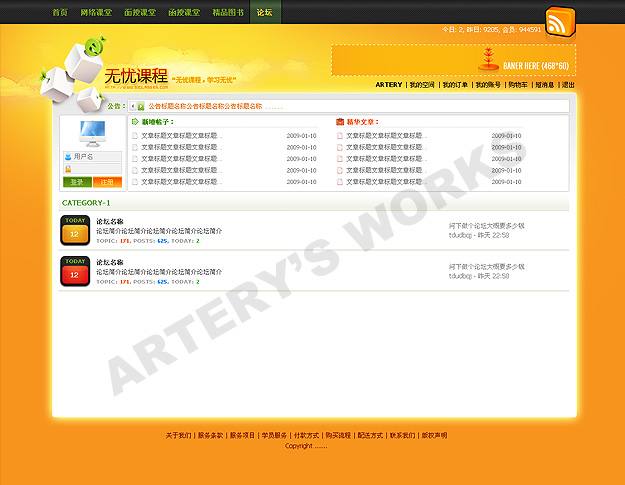625x485 pixels.
Task: Click the announcement arrow icon after 公告
Action: [140, 106]
